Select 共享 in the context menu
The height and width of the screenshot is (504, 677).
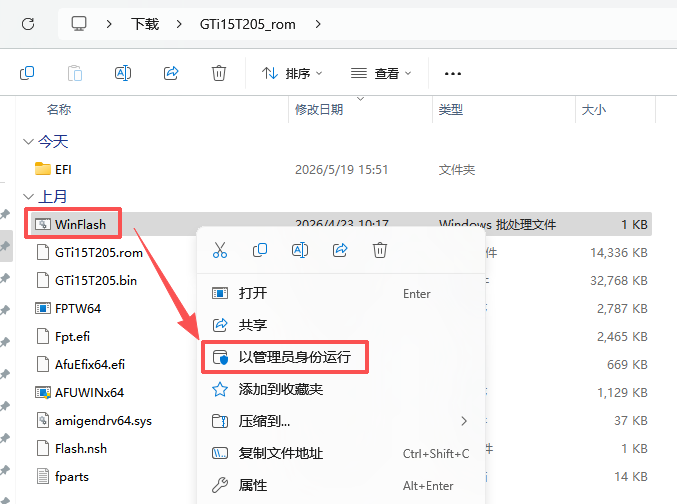tap(341, 325)
